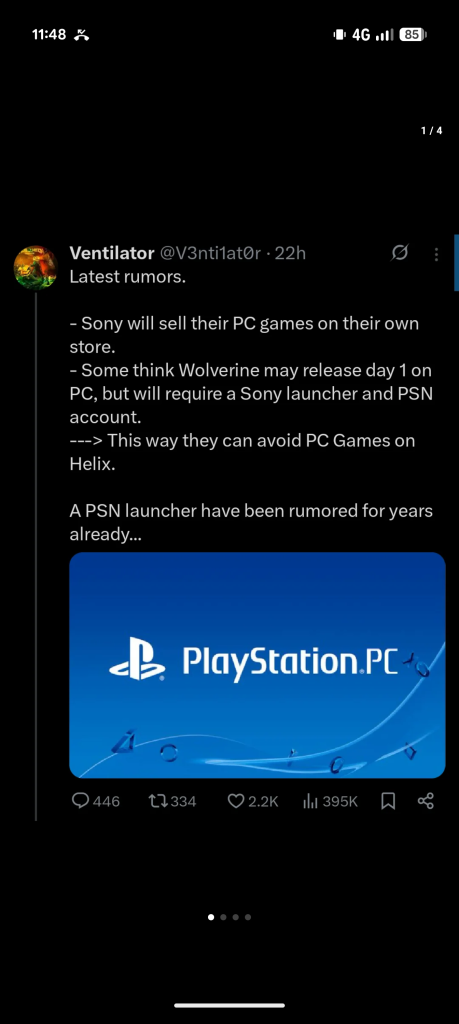
Task: Open the PlayStation PC image
Action: (x=257, y=665)
